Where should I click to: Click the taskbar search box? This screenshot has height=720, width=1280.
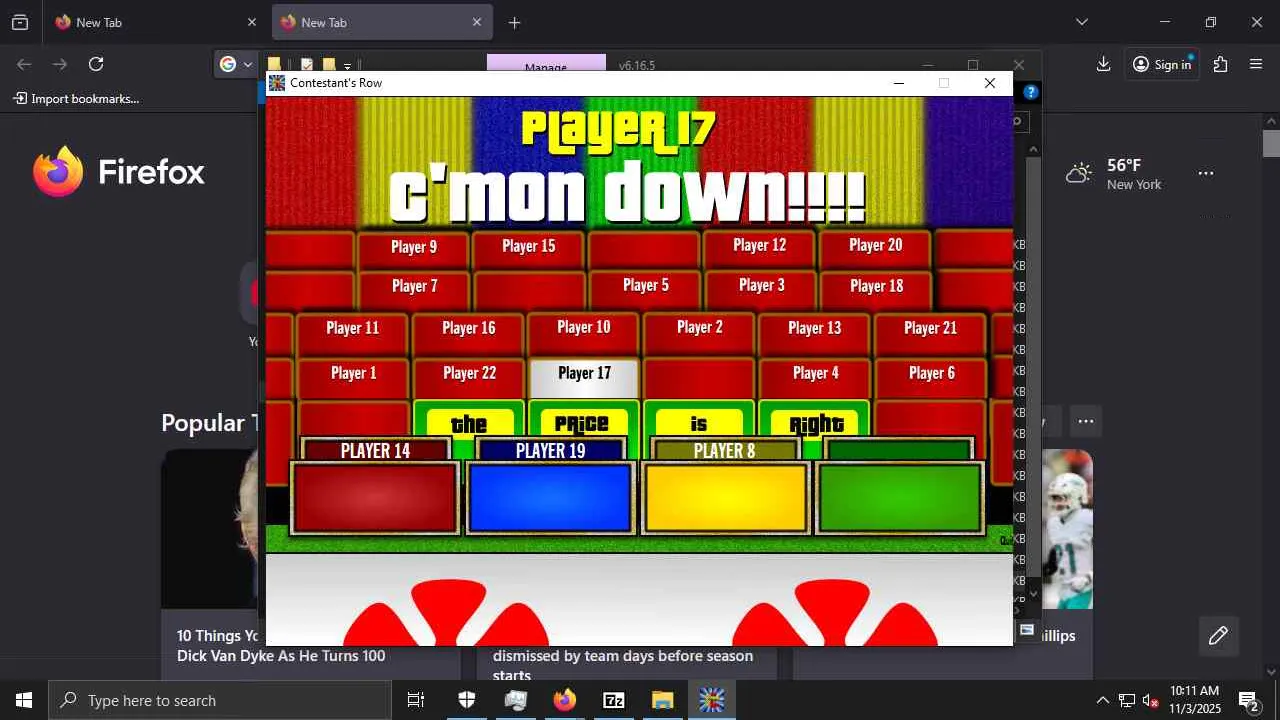(220, 700)
